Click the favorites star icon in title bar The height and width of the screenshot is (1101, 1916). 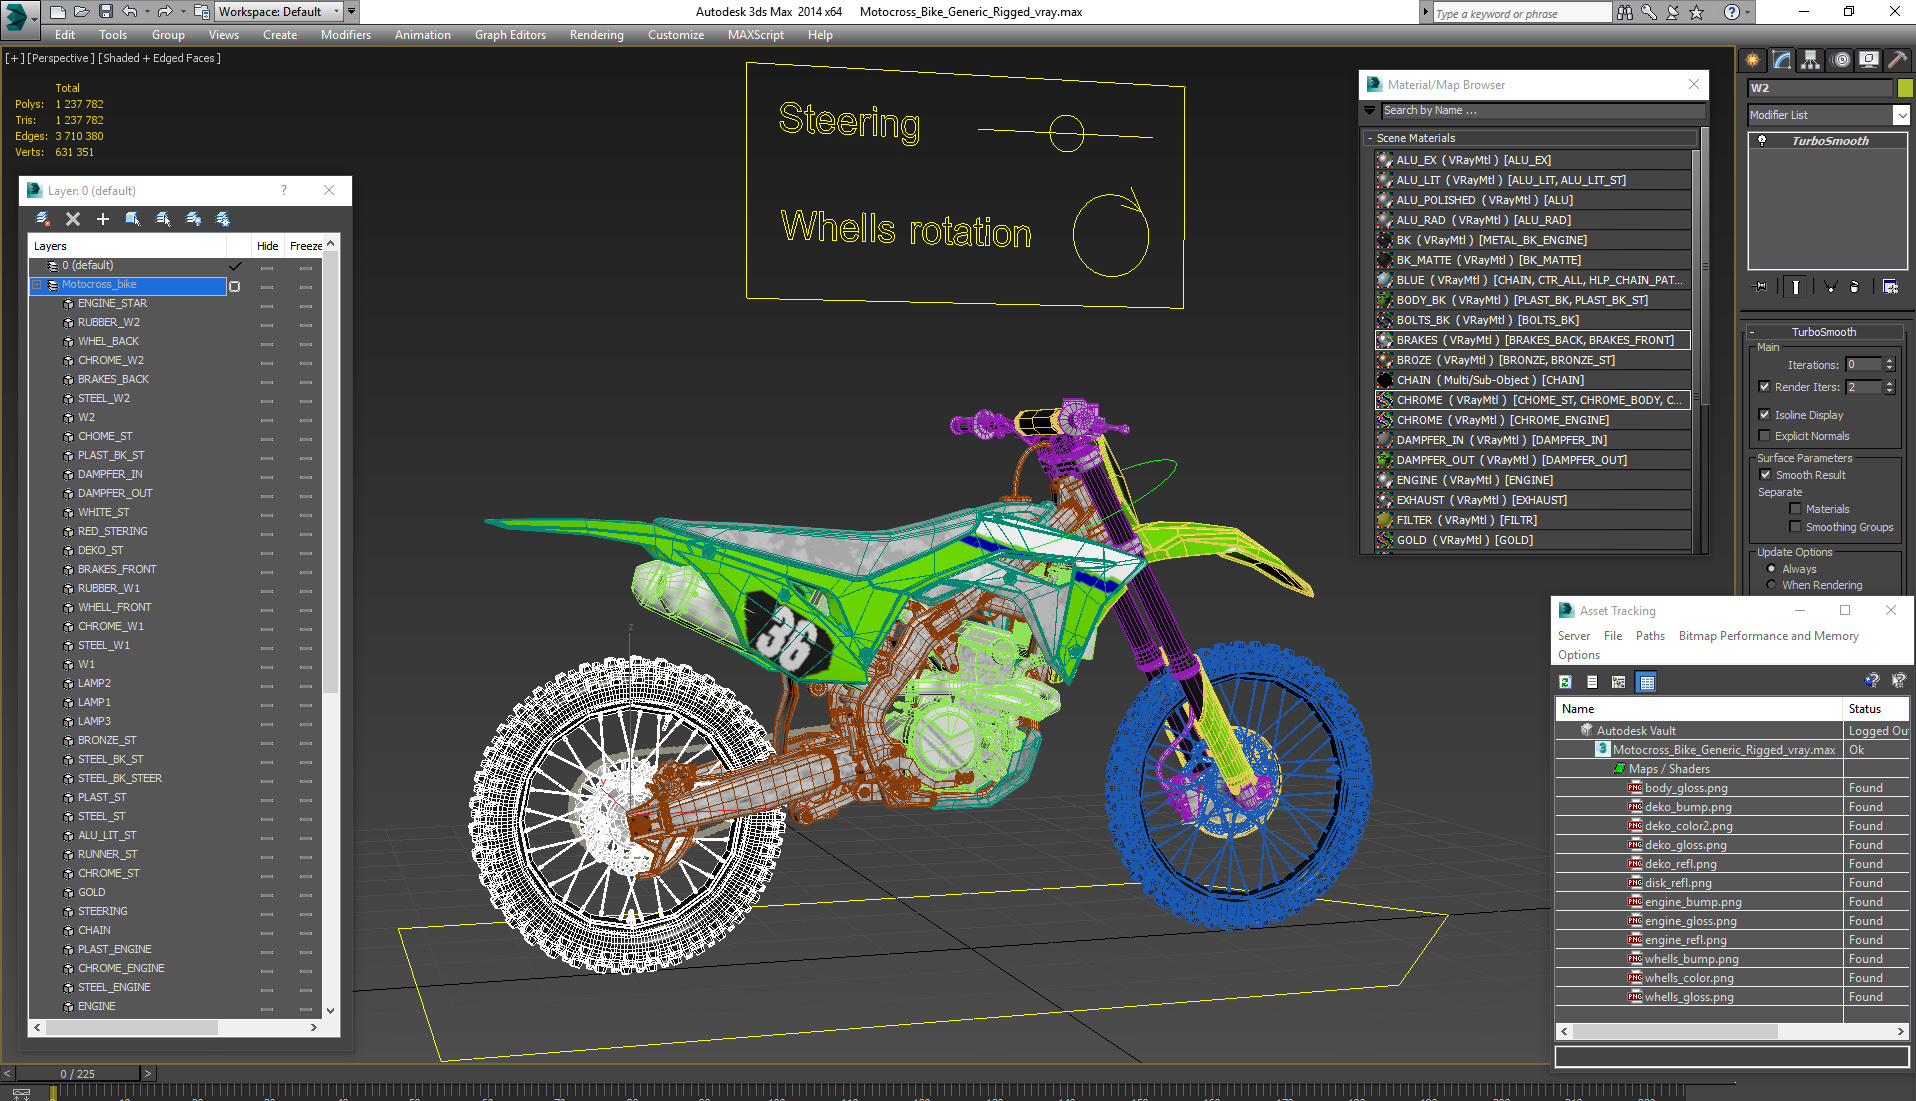(1697, 12)
